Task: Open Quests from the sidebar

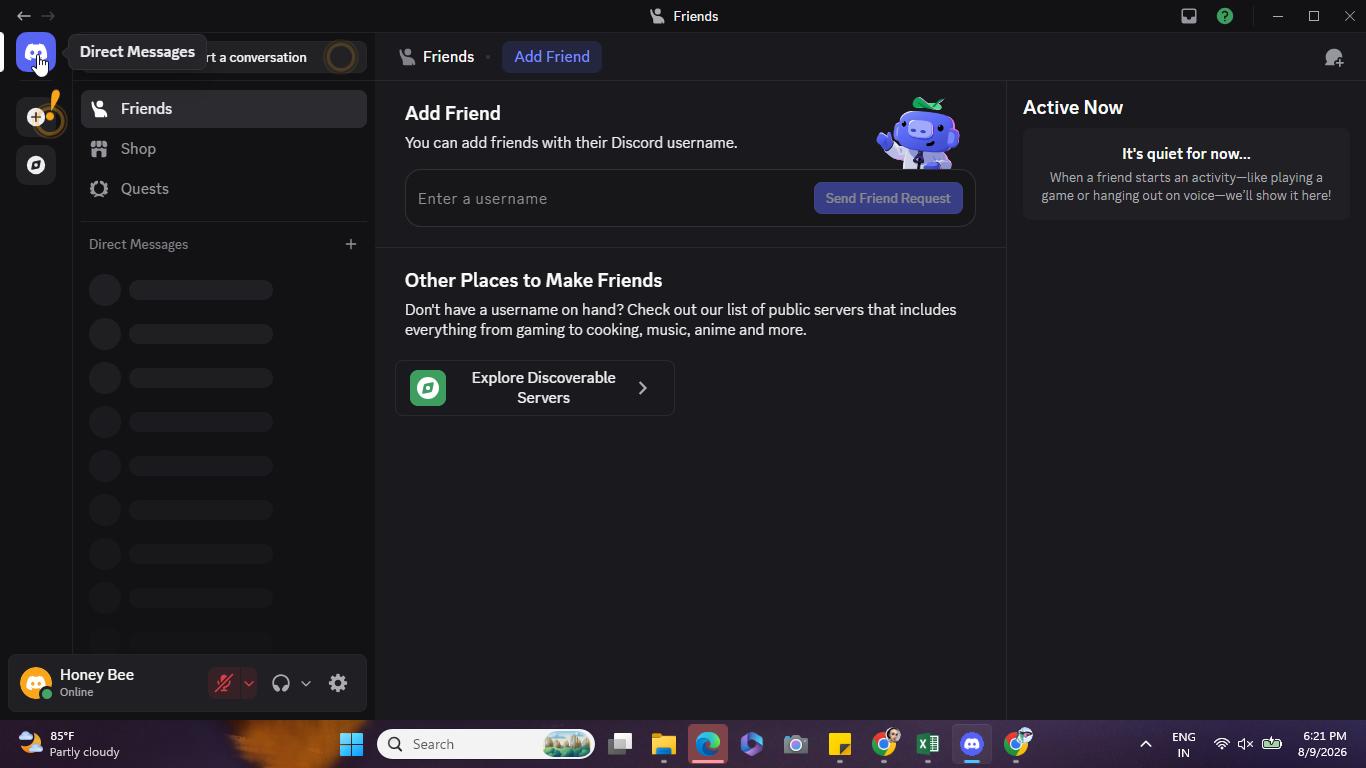Action: 224,189
